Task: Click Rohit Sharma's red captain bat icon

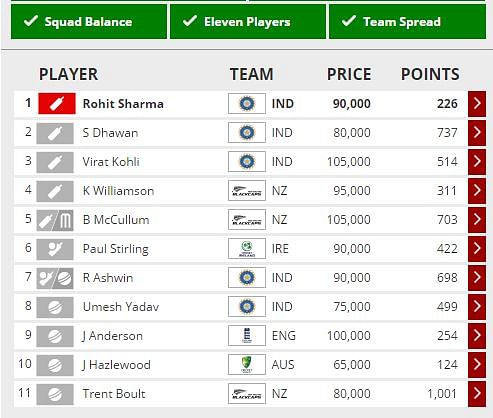Action: pos(57,104)
